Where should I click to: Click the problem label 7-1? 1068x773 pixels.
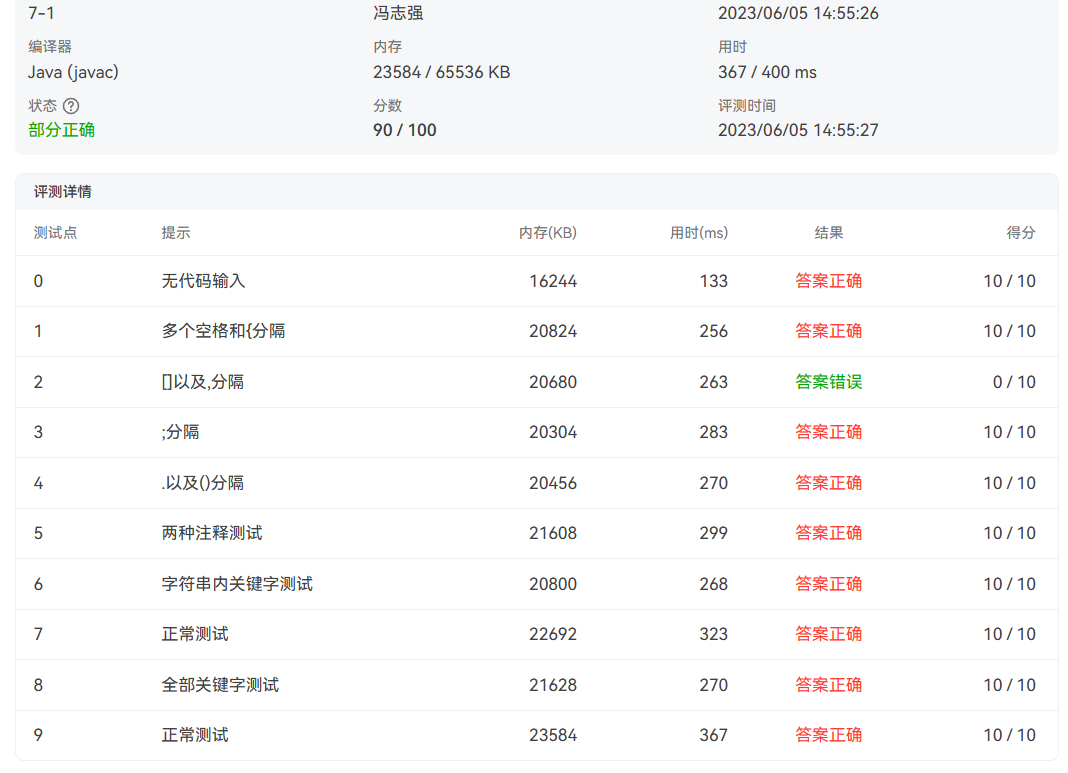coord(42,13)
